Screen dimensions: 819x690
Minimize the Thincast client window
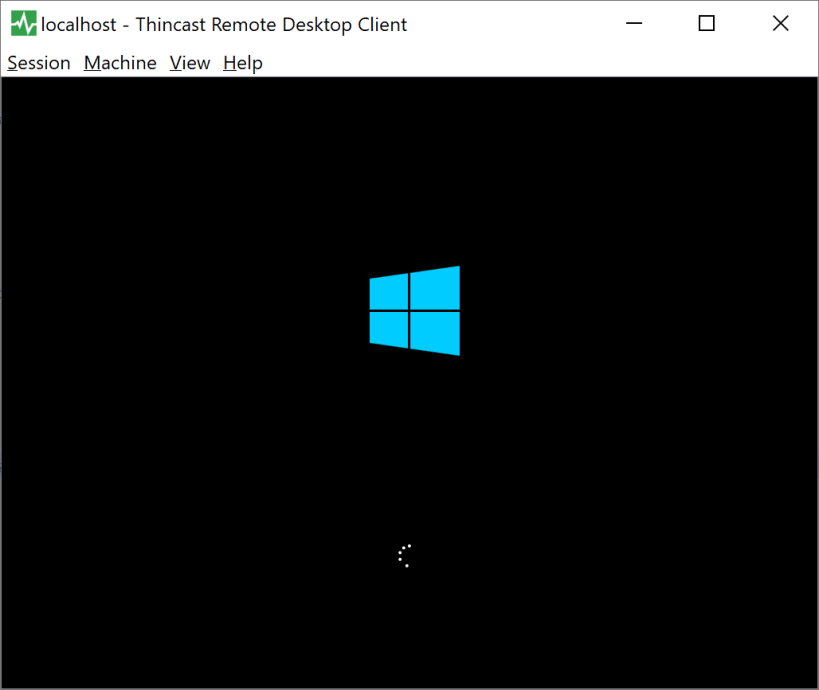click(x=634, y=22)
